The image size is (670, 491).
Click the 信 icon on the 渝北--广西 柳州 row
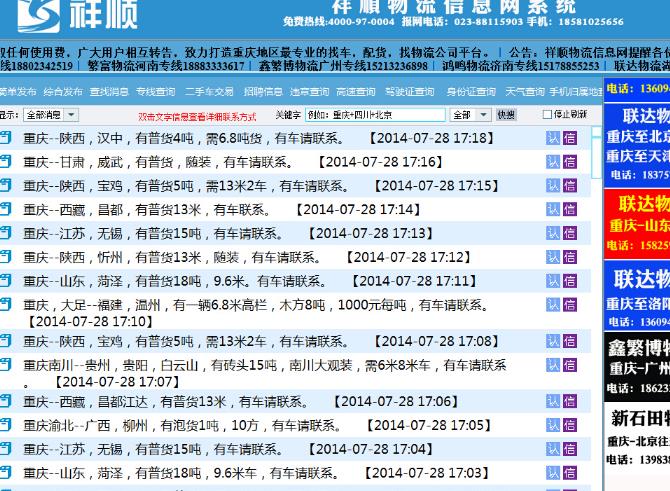click(x=570, y=425)
